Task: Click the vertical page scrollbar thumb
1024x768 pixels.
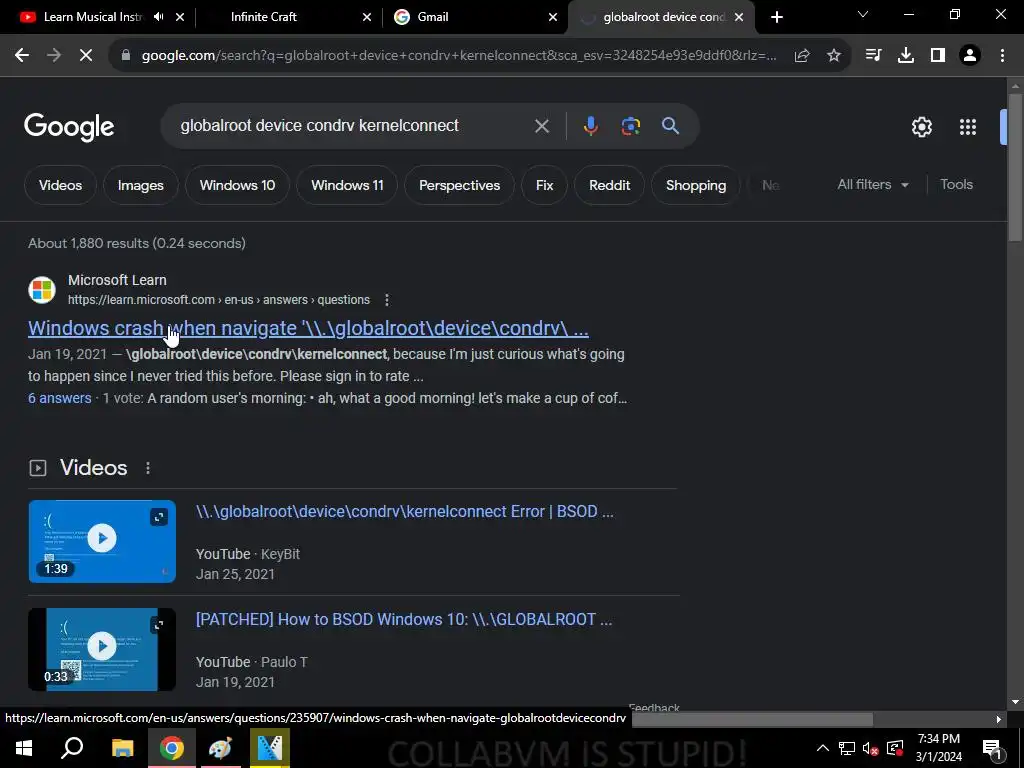Action: (x=1014, y=168)
